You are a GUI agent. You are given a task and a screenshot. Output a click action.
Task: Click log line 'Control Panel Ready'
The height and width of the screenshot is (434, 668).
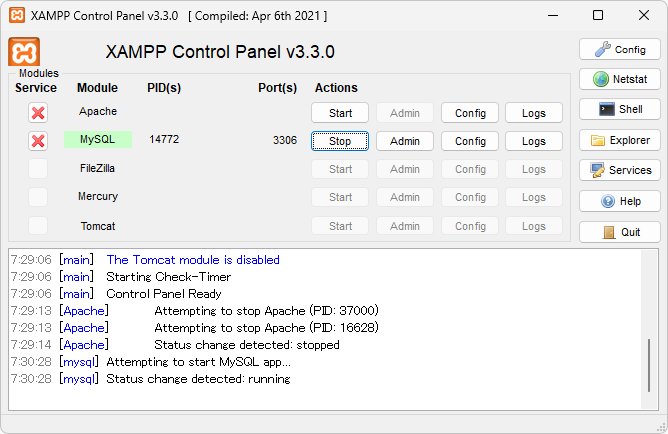pos(164,294)
